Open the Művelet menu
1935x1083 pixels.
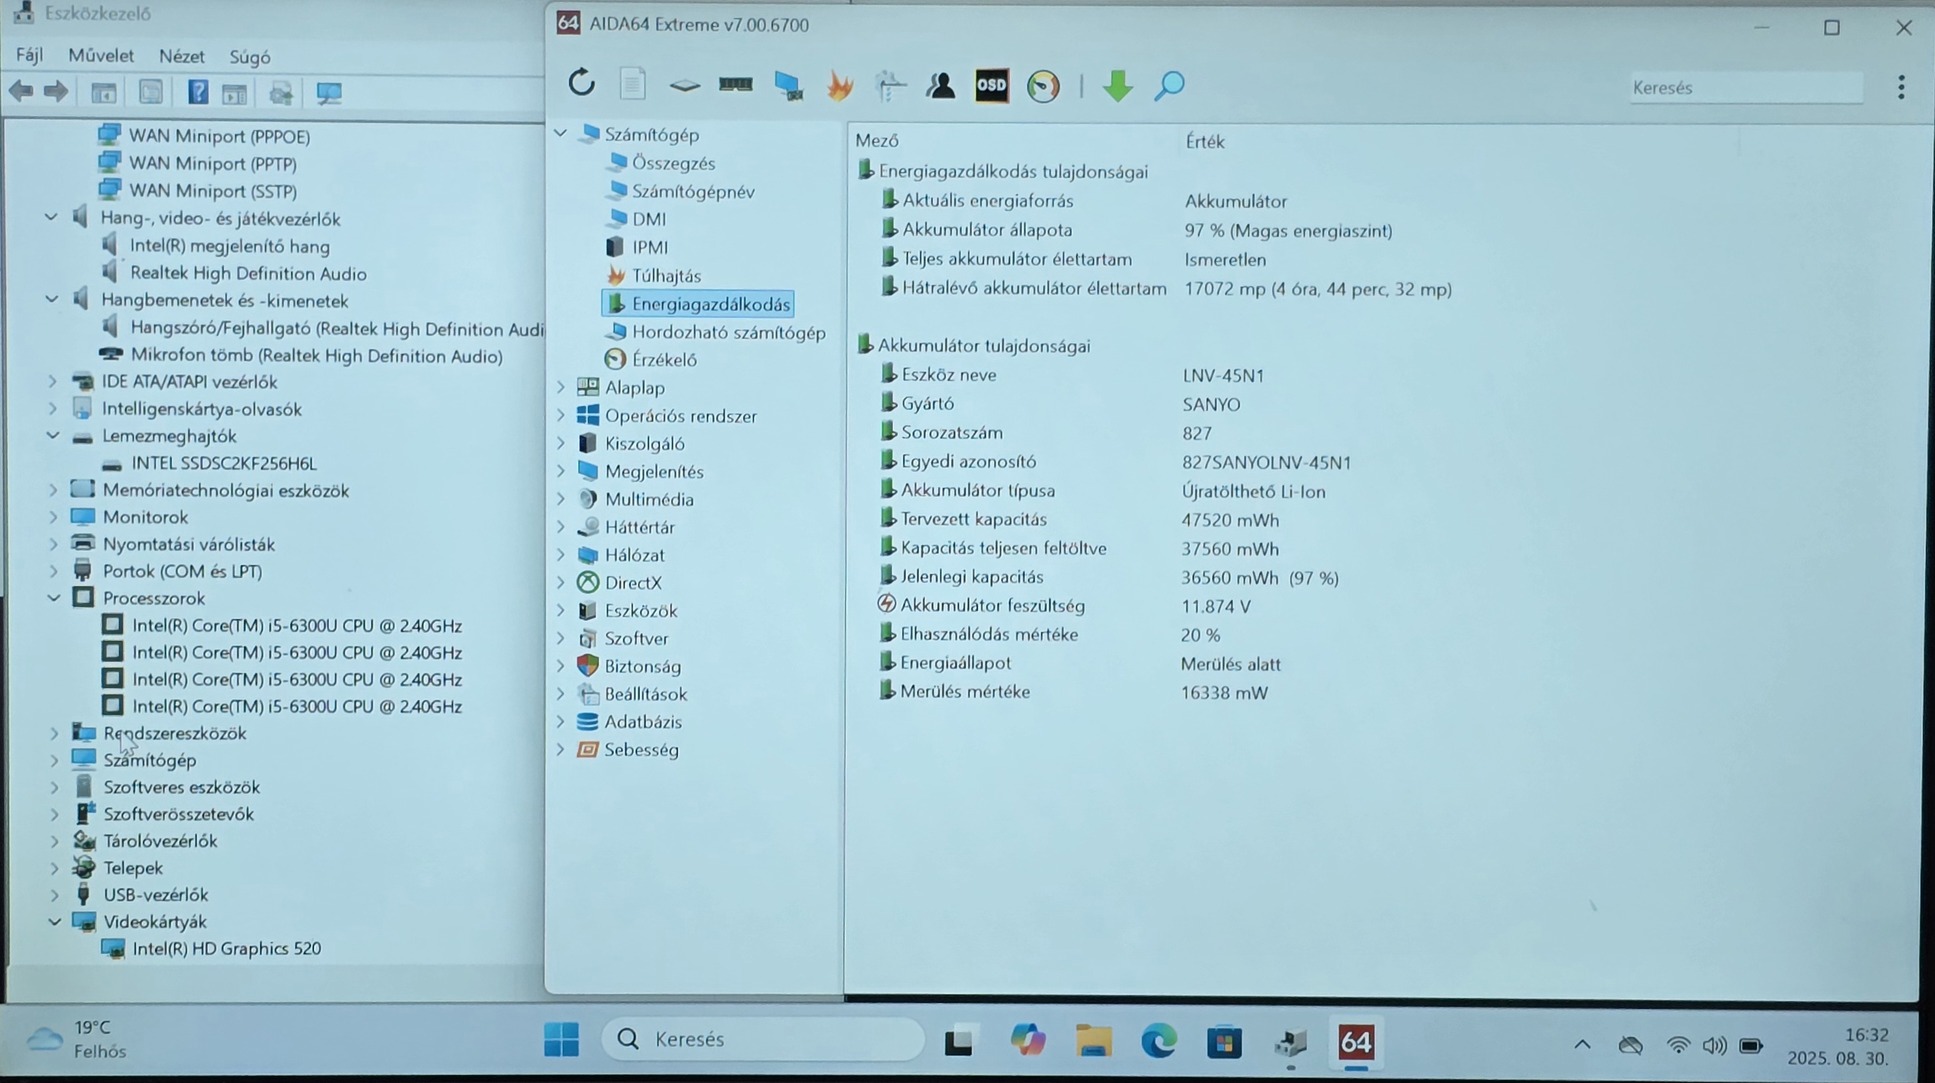coord(101,56)
